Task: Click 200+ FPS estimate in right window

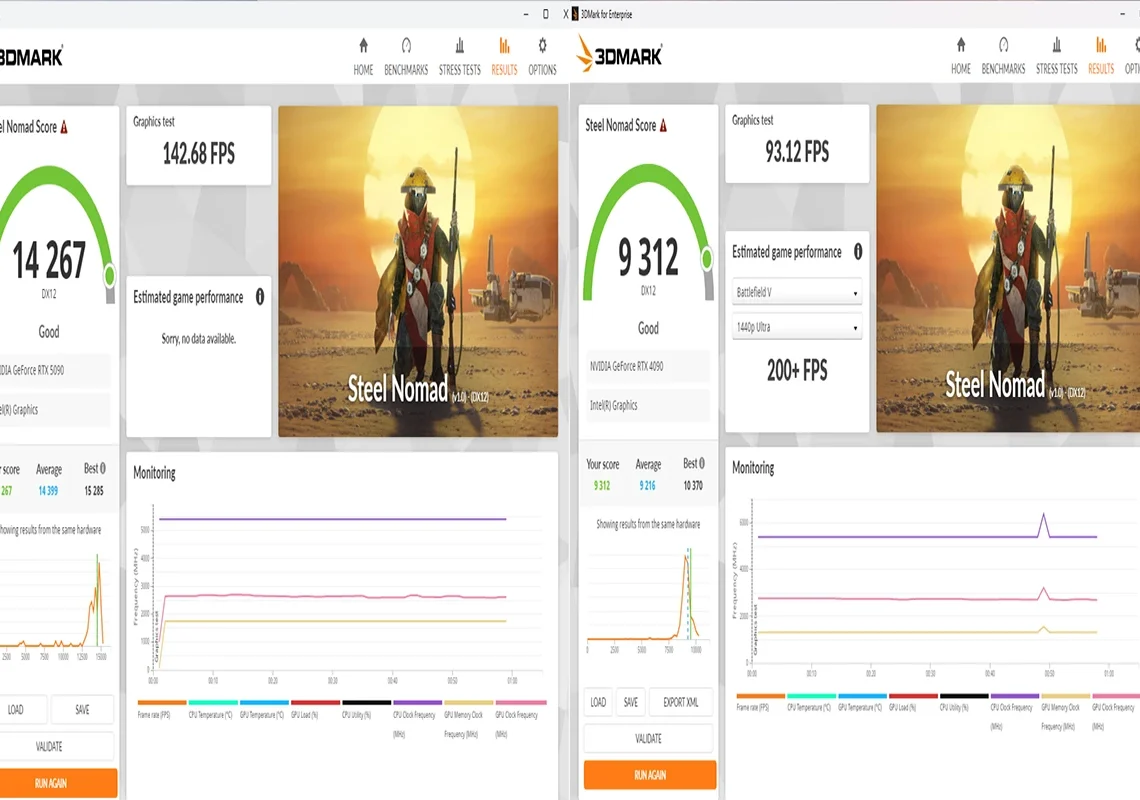Action: pos(797,370)
